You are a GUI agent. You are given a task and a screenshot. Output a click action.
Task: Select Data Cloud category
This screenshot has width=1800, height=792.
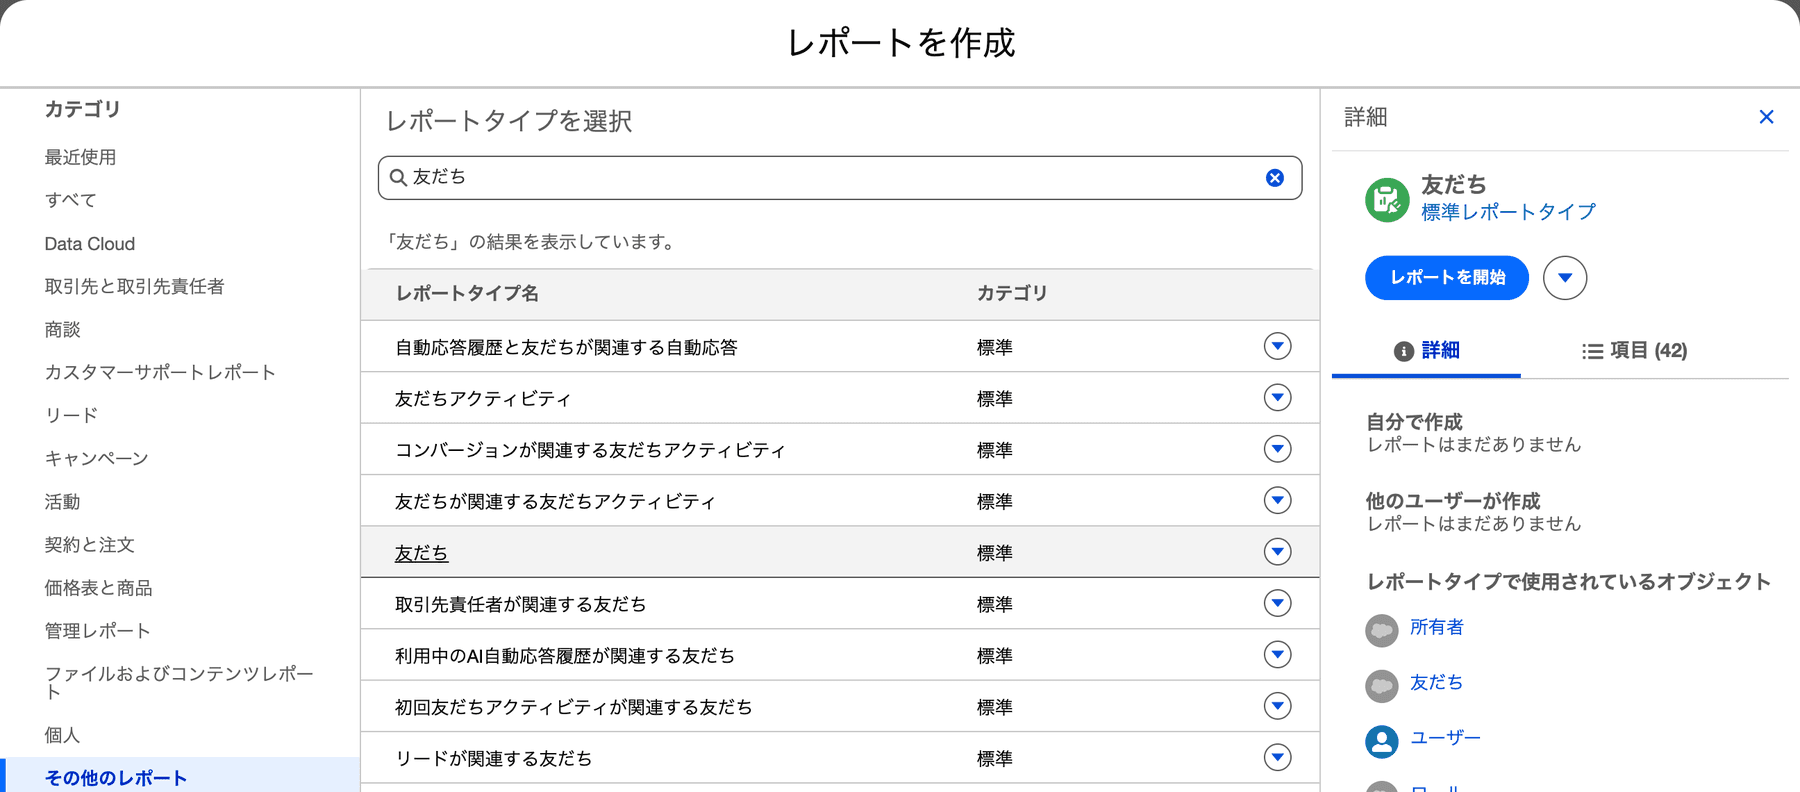coord(90,244)
